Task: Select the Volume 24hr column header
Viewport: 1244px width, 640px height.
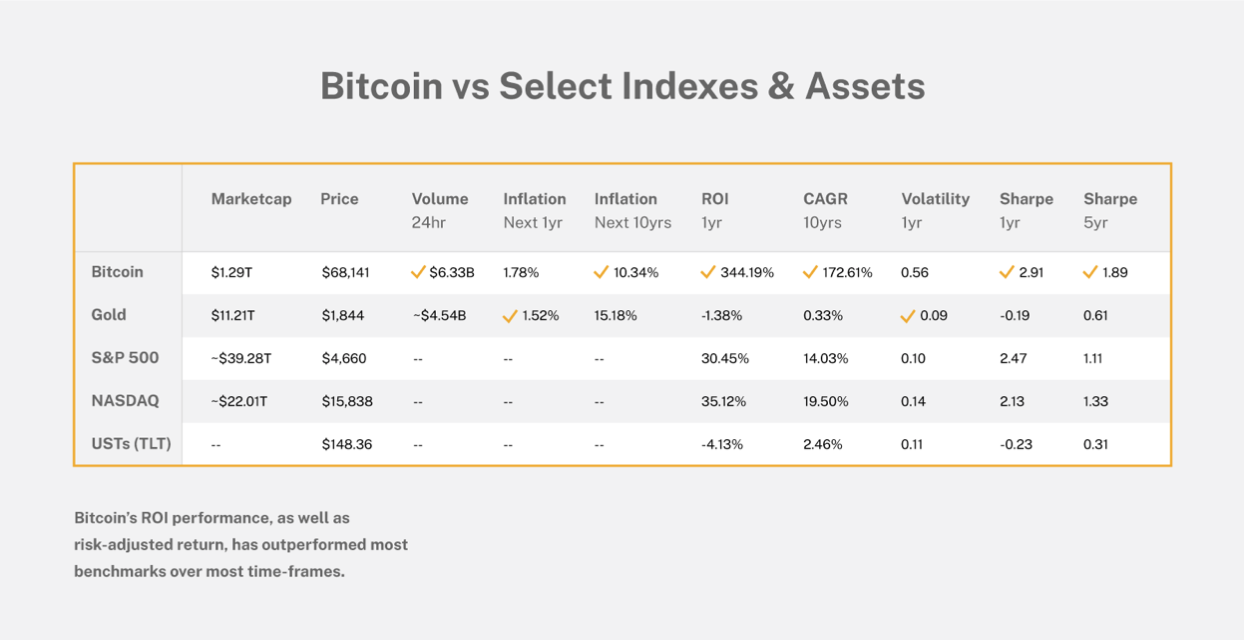Action: 439,210
